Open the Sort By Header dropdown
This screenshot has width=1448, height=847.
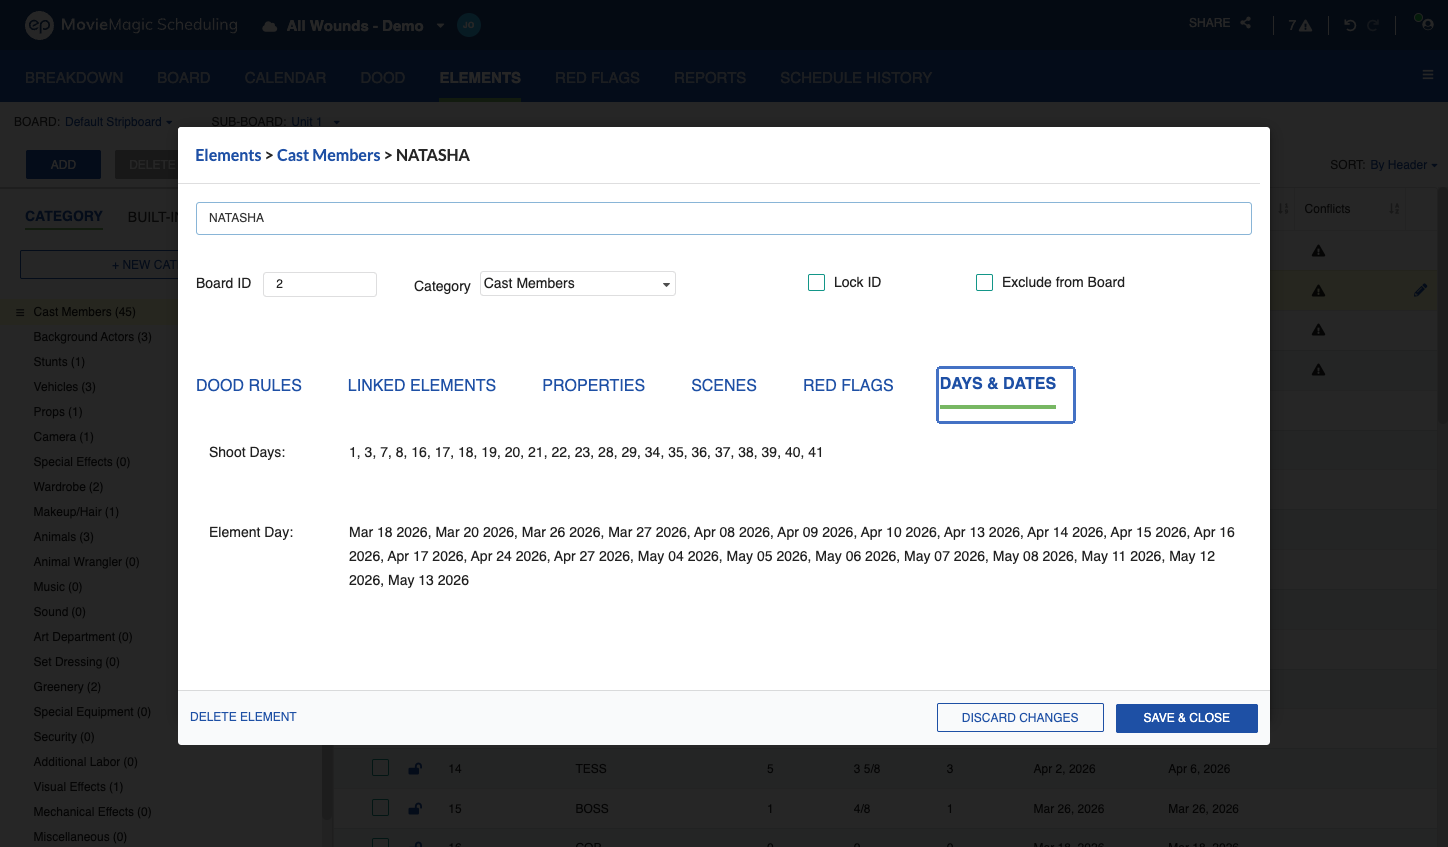1404,165
